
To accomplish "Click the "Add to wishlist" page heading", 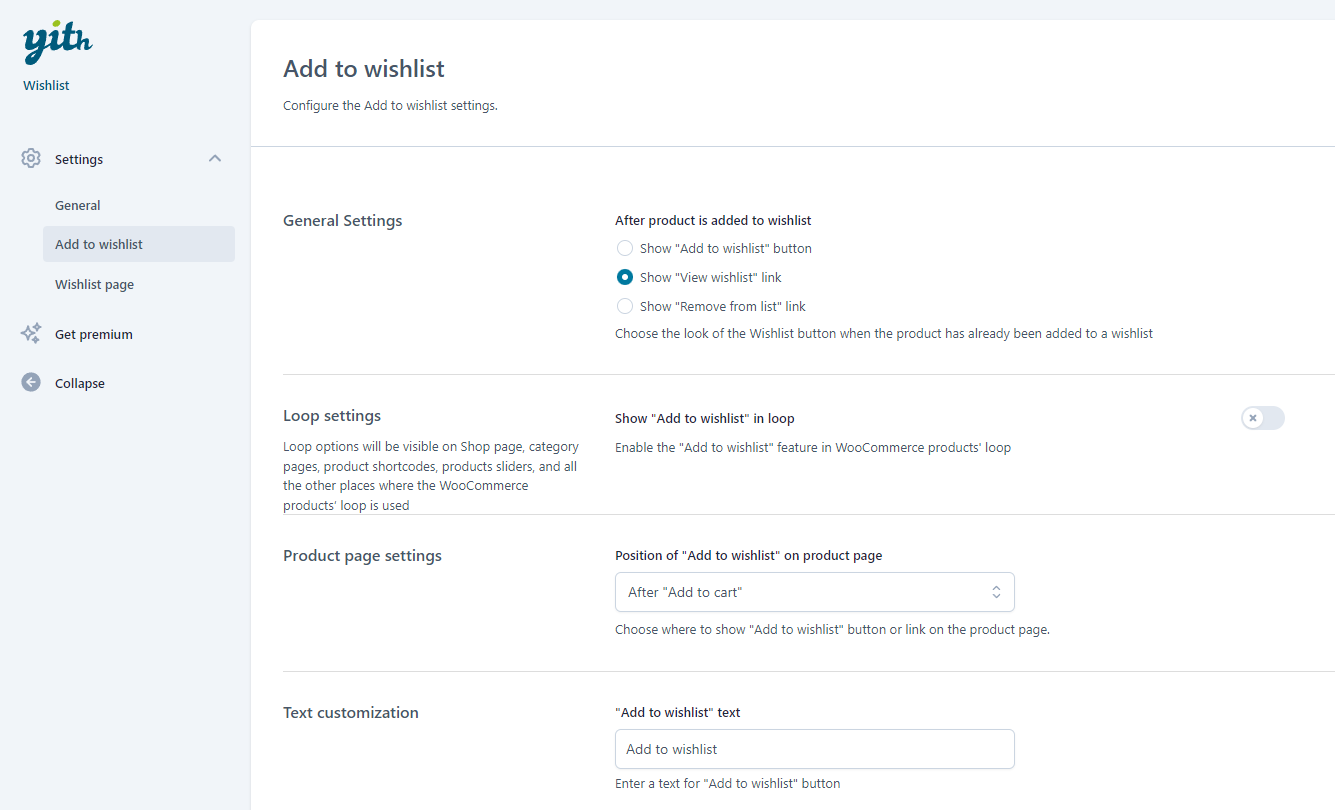I will [364, 69].
